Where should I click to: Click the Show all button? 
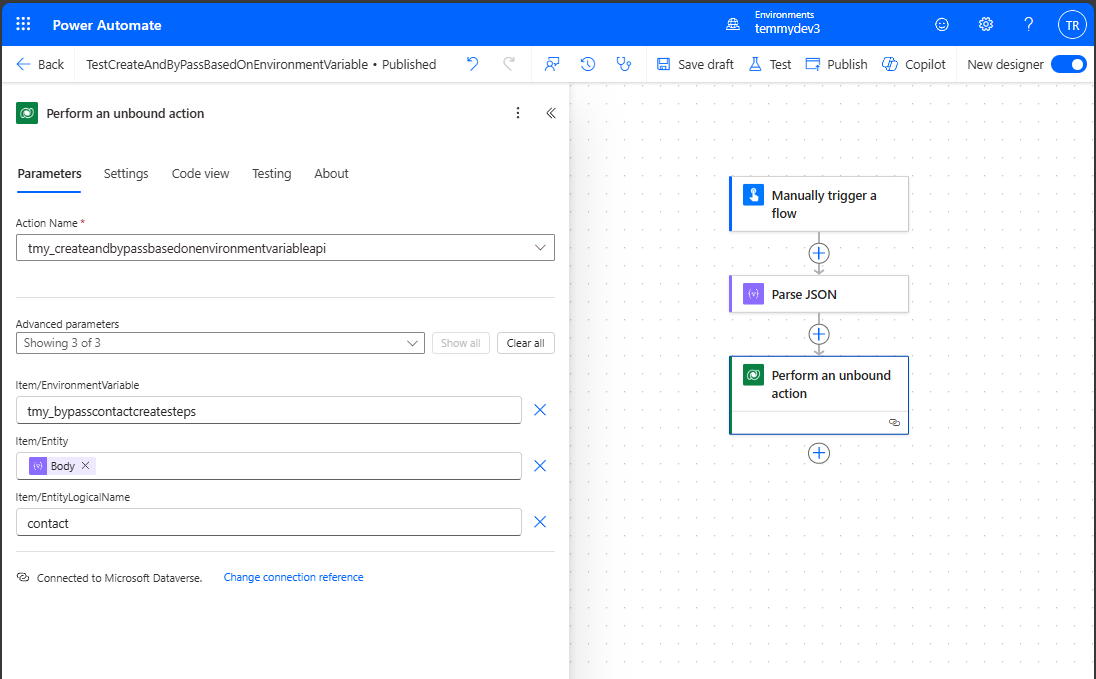point(461,343)
